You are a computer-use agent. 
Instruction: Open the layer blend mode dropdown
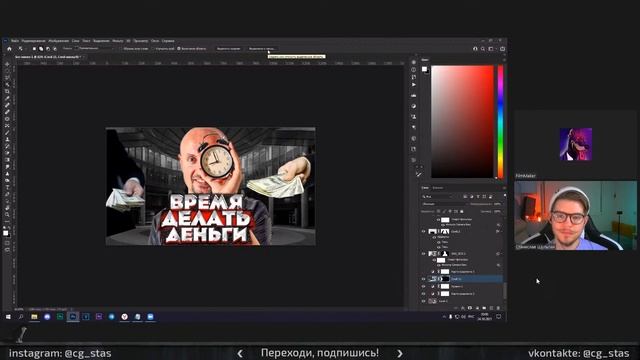[445, 204]
